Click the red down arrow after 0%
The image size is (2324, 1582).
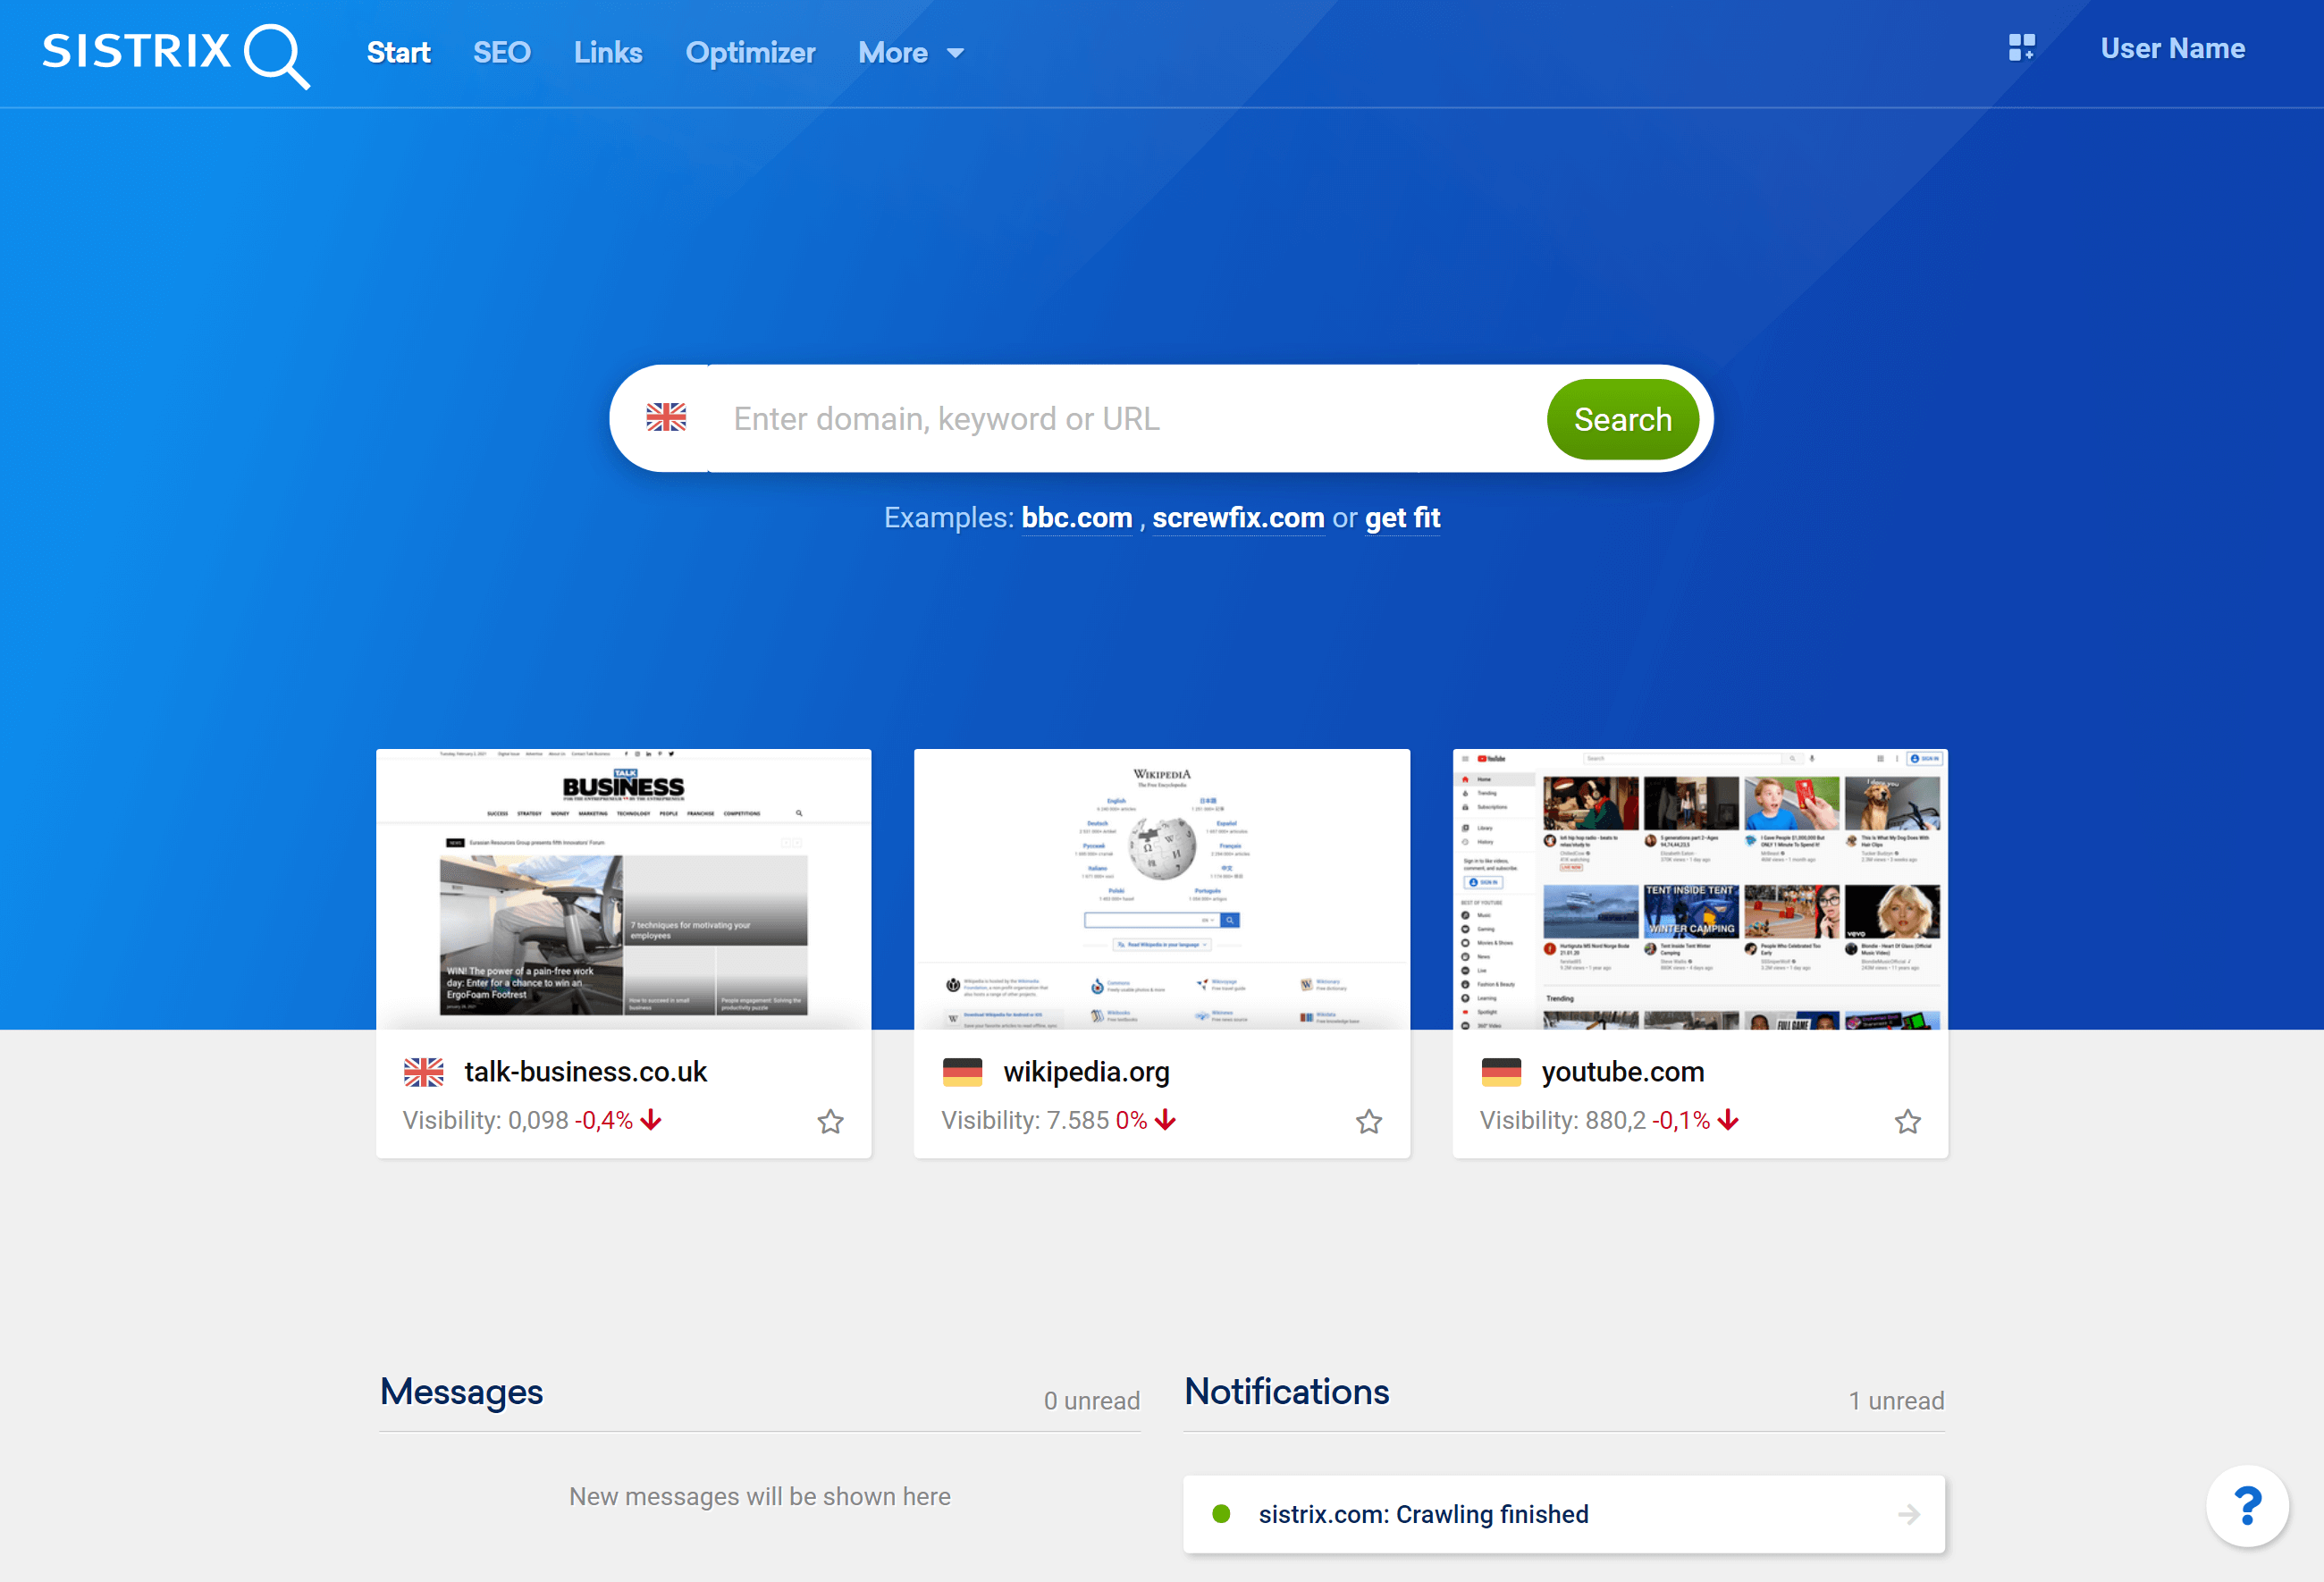click(1165, 1120)
